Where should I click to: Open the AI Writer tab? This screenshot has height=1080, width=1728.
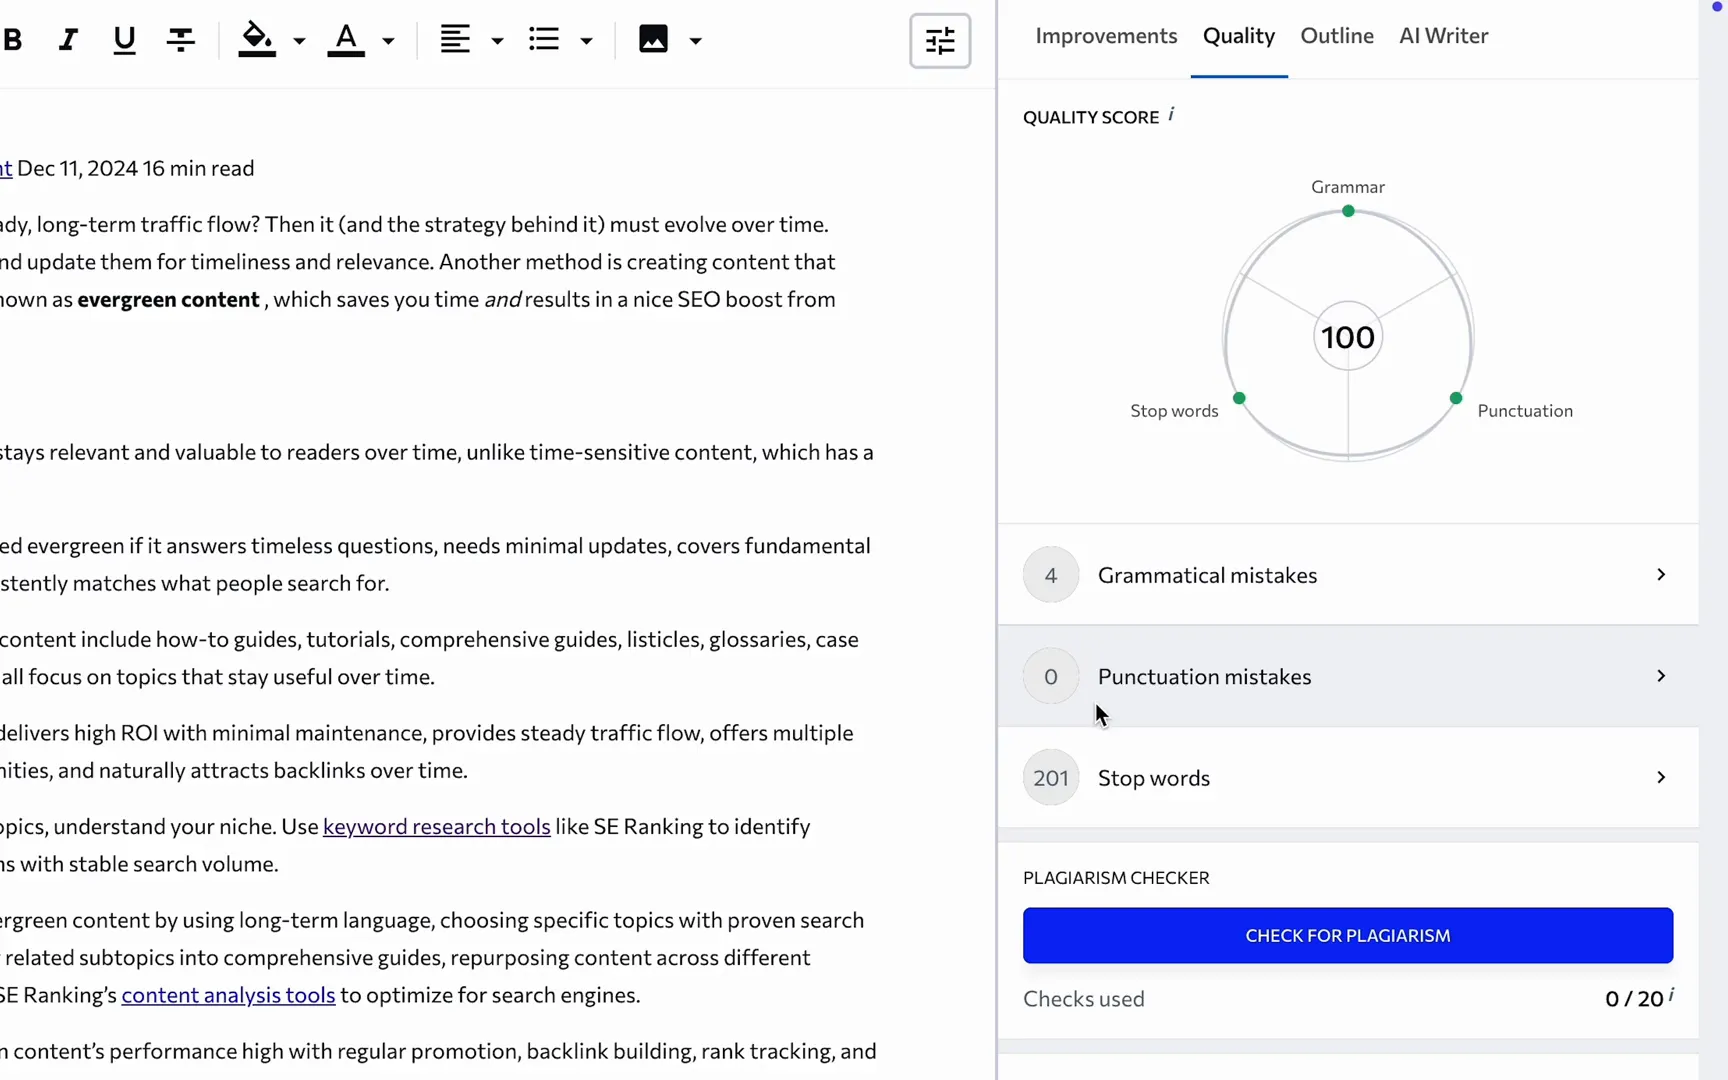coord(1443,36)
